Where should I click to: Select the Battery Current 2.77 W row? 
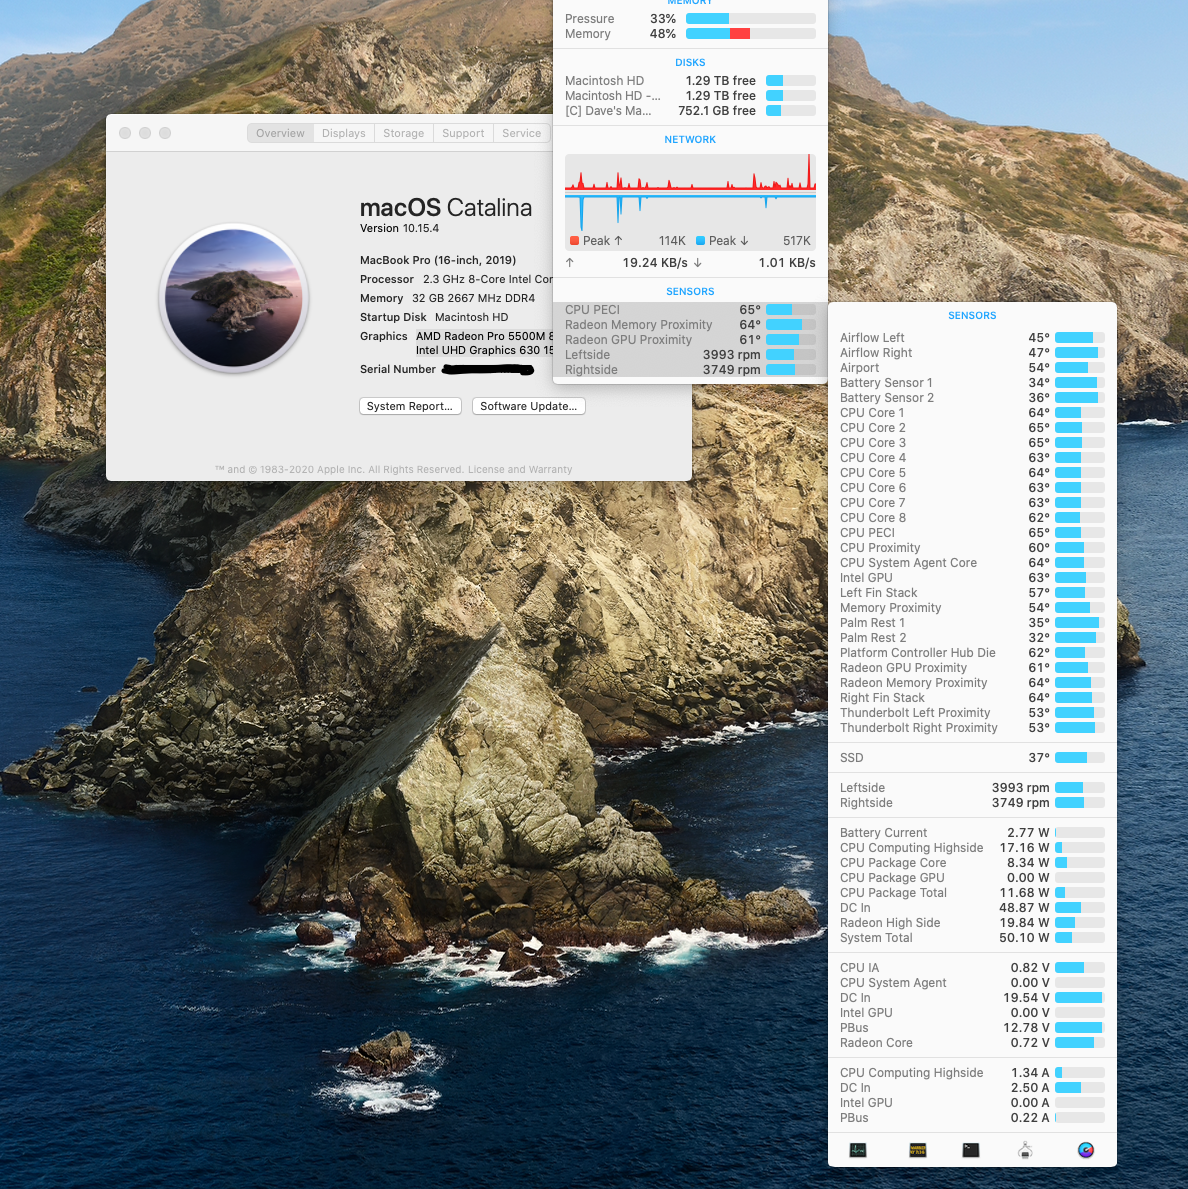(x=972, y=833)
